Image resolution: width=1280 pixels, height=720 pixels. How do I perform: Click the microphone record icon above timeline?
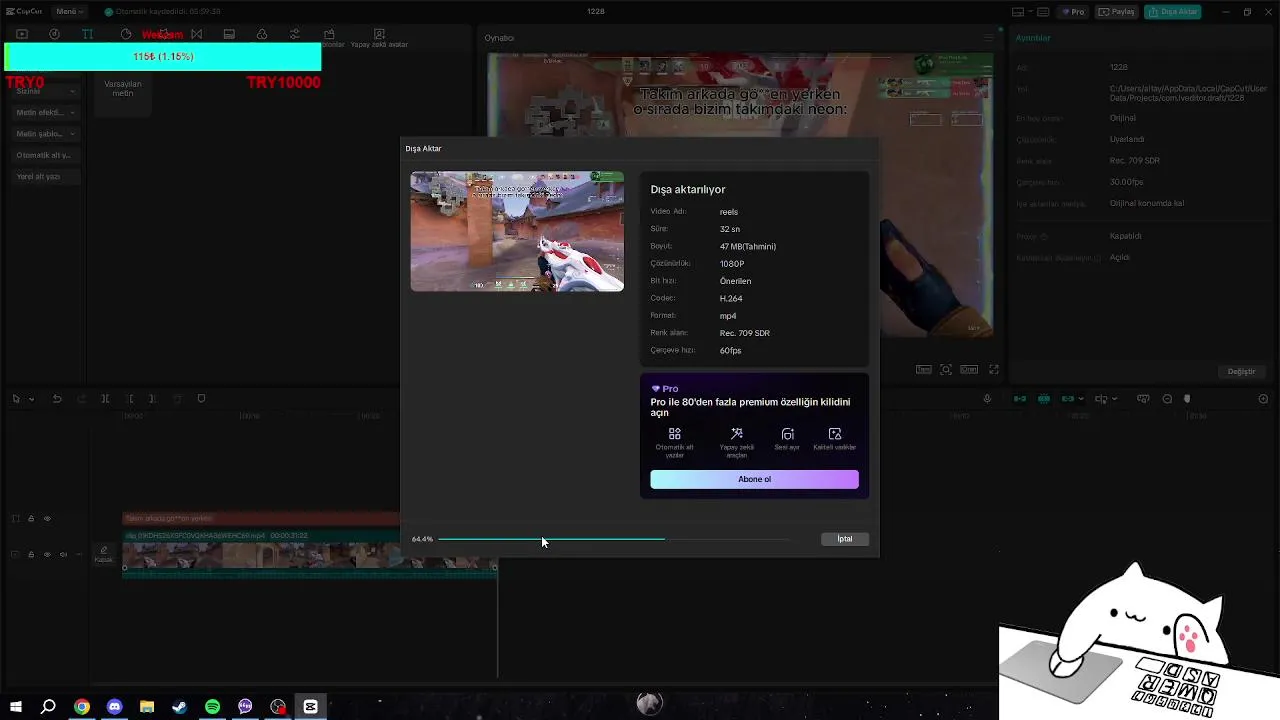[x=987, y=399]
